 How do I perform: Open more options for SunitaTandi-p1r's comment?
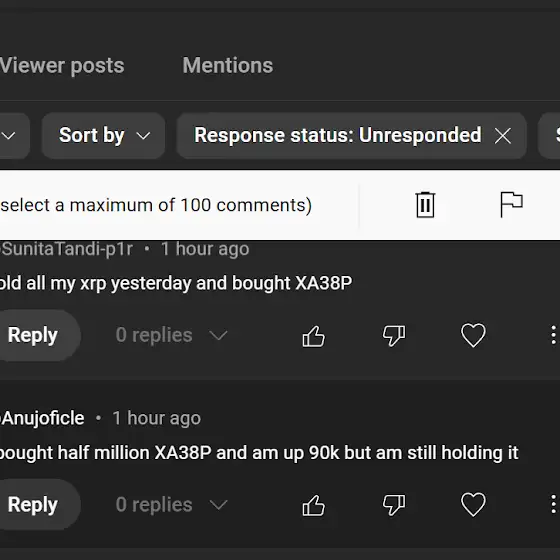(553, 335)
